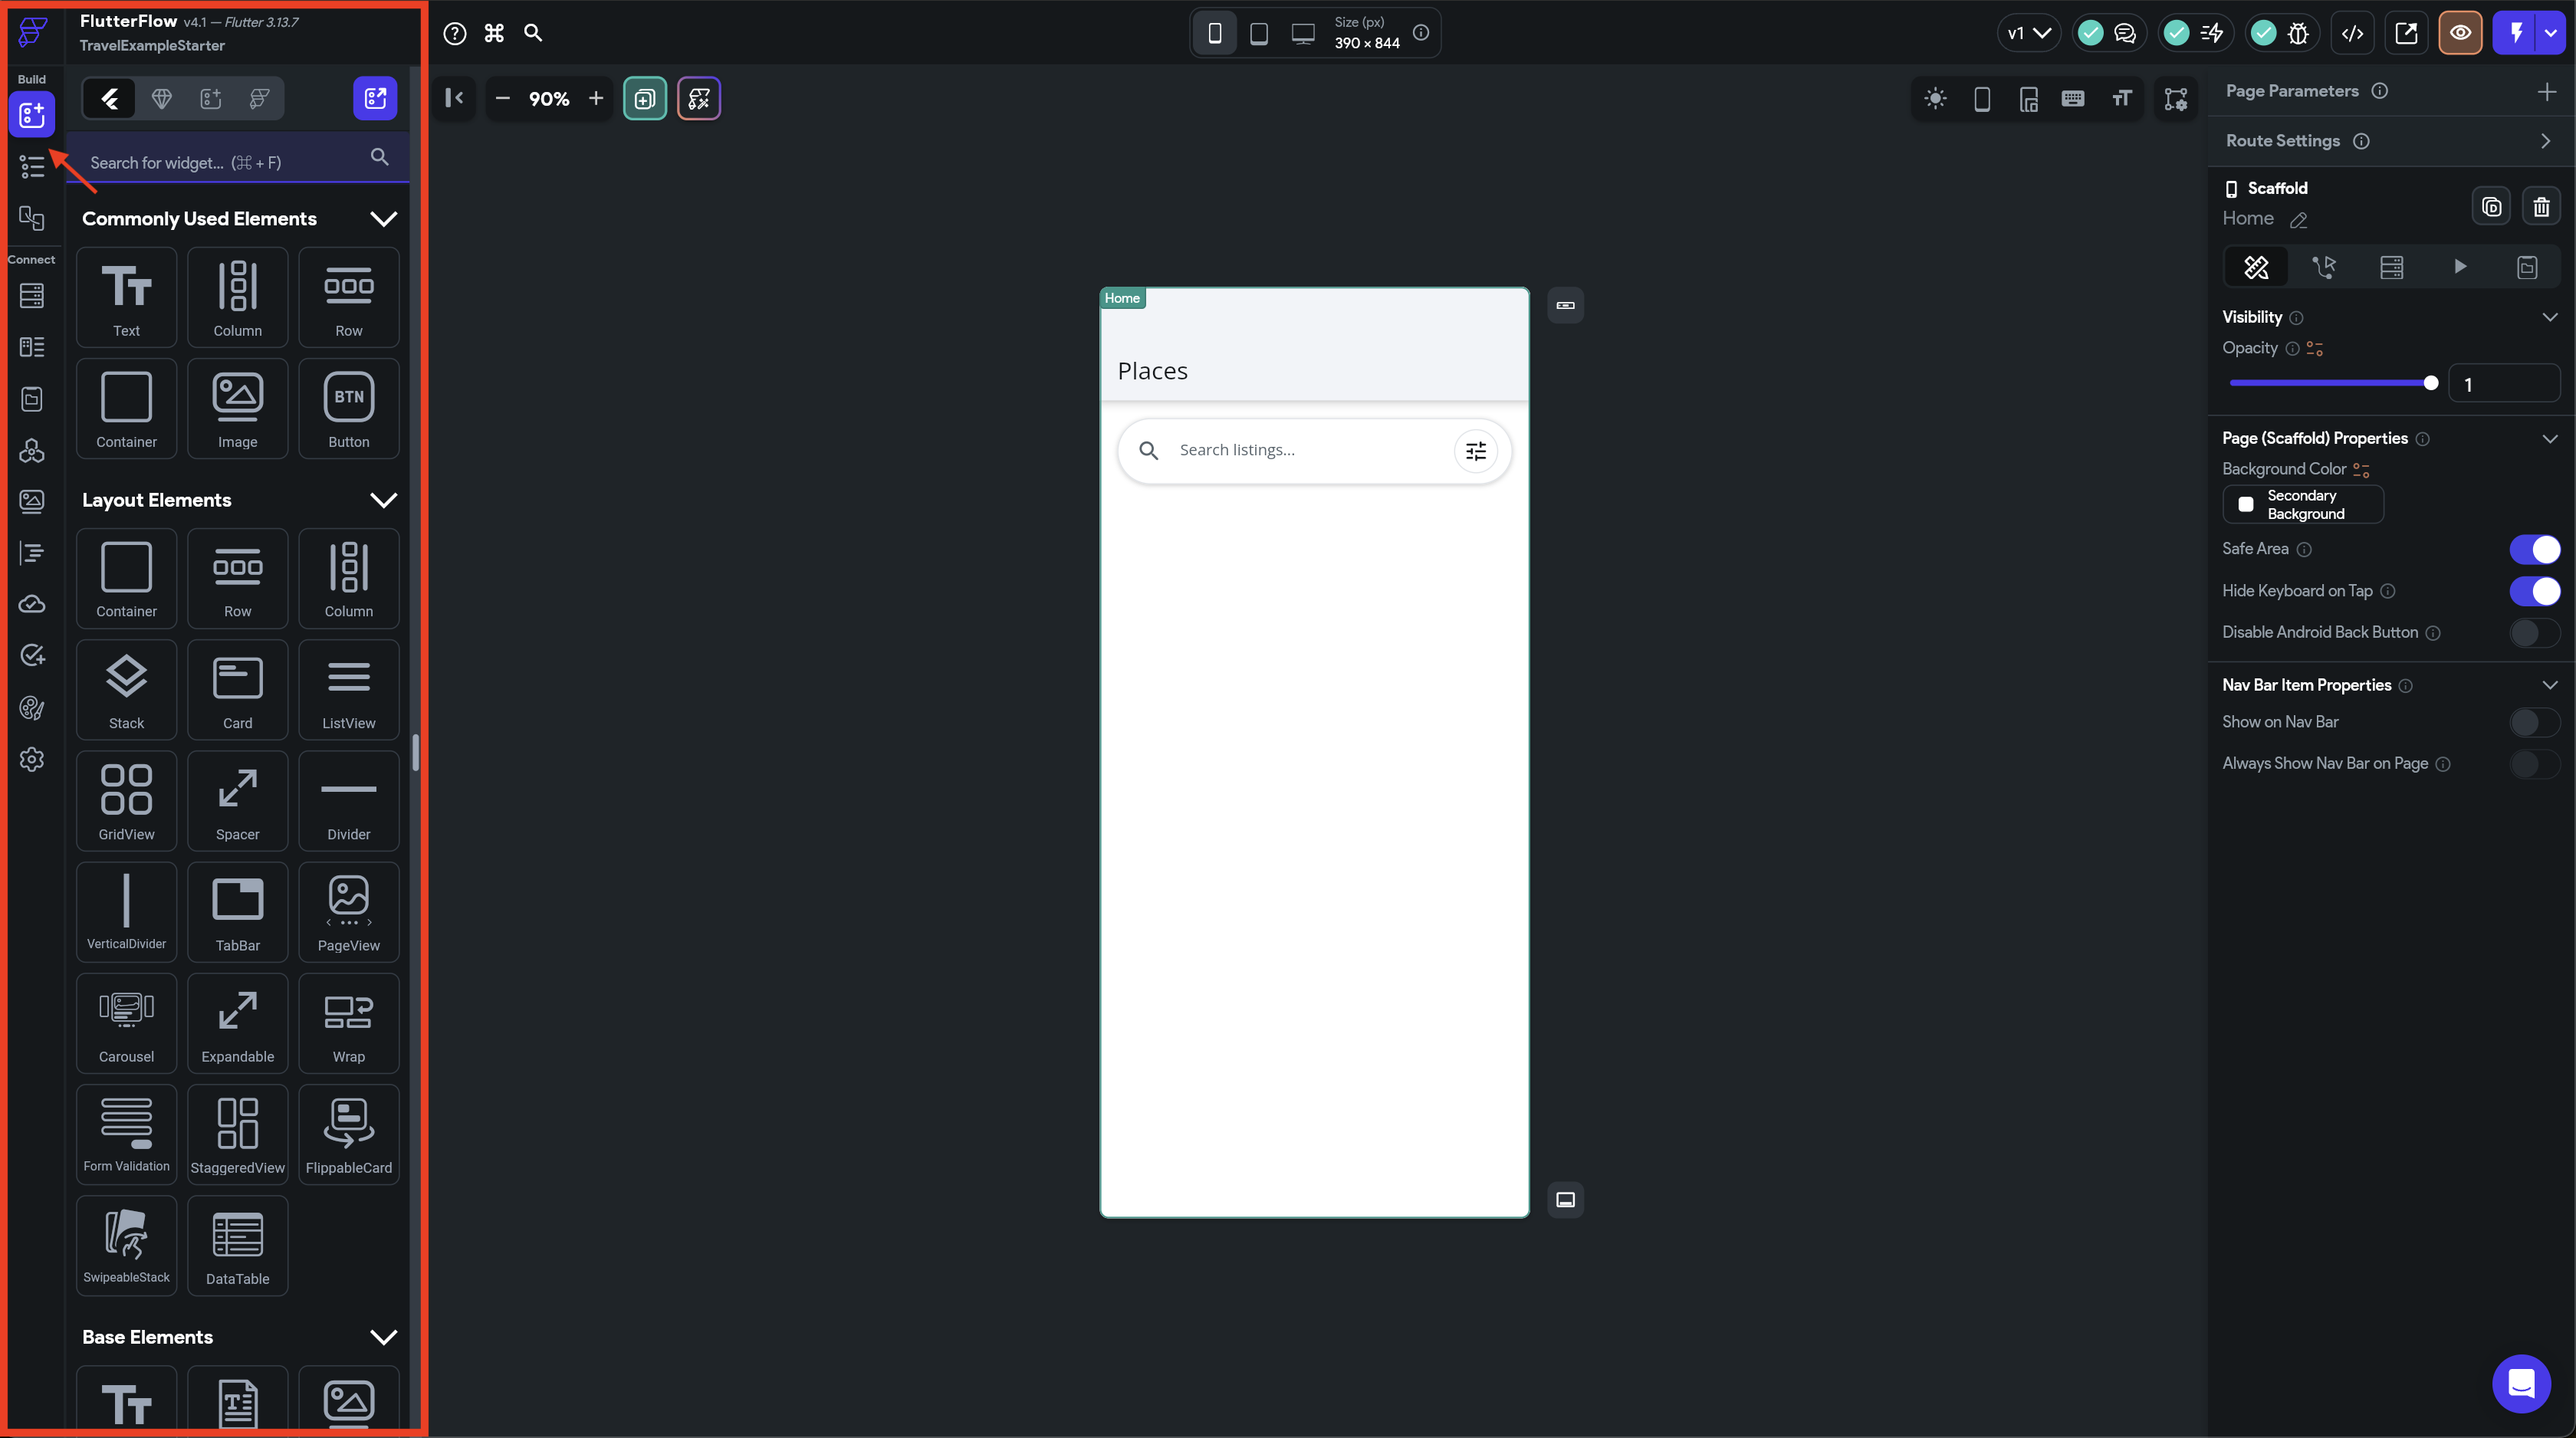The image size is (2576, 1438).
Task: Add the Stack widget from Layout Elements
Action: 126,690
